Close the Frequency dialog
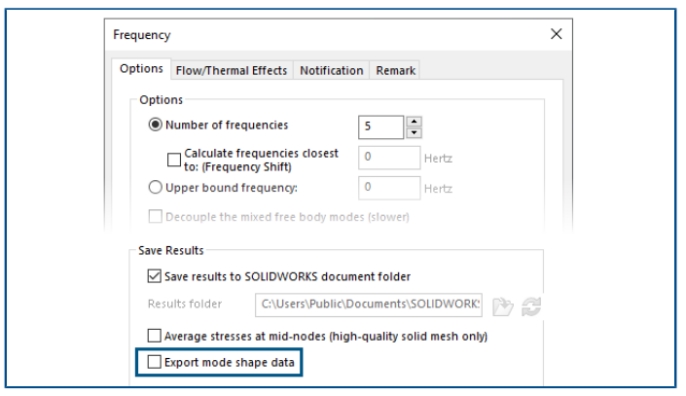686x396 pixels. [556, 34]
